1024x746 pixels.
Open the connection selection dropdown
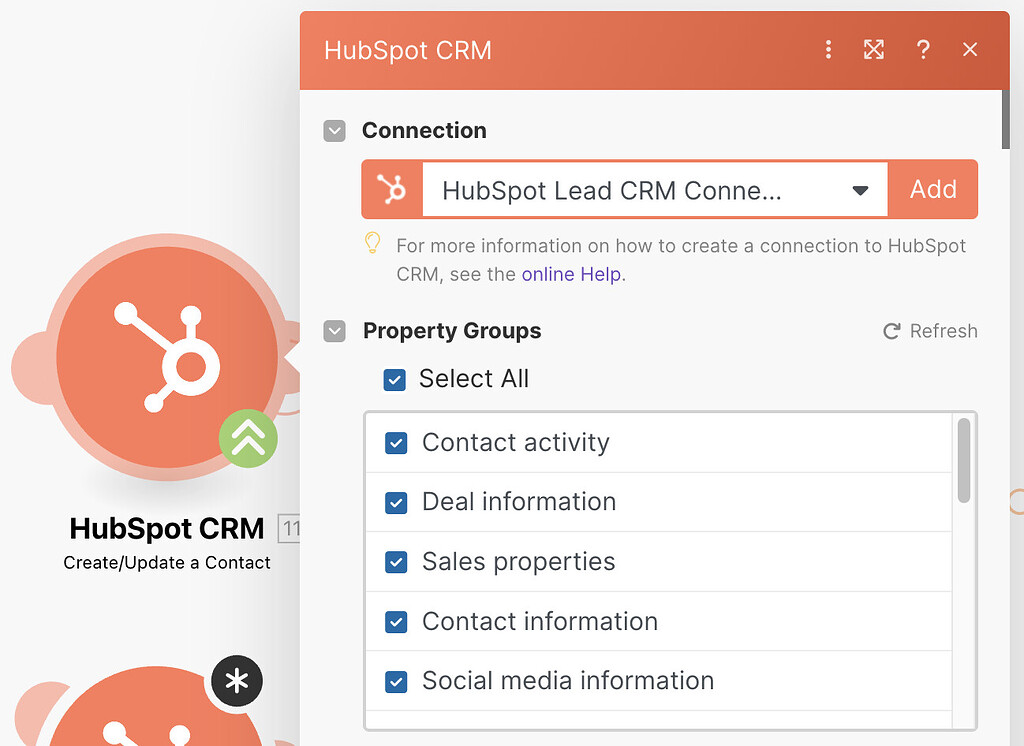(x=860, y=189)
